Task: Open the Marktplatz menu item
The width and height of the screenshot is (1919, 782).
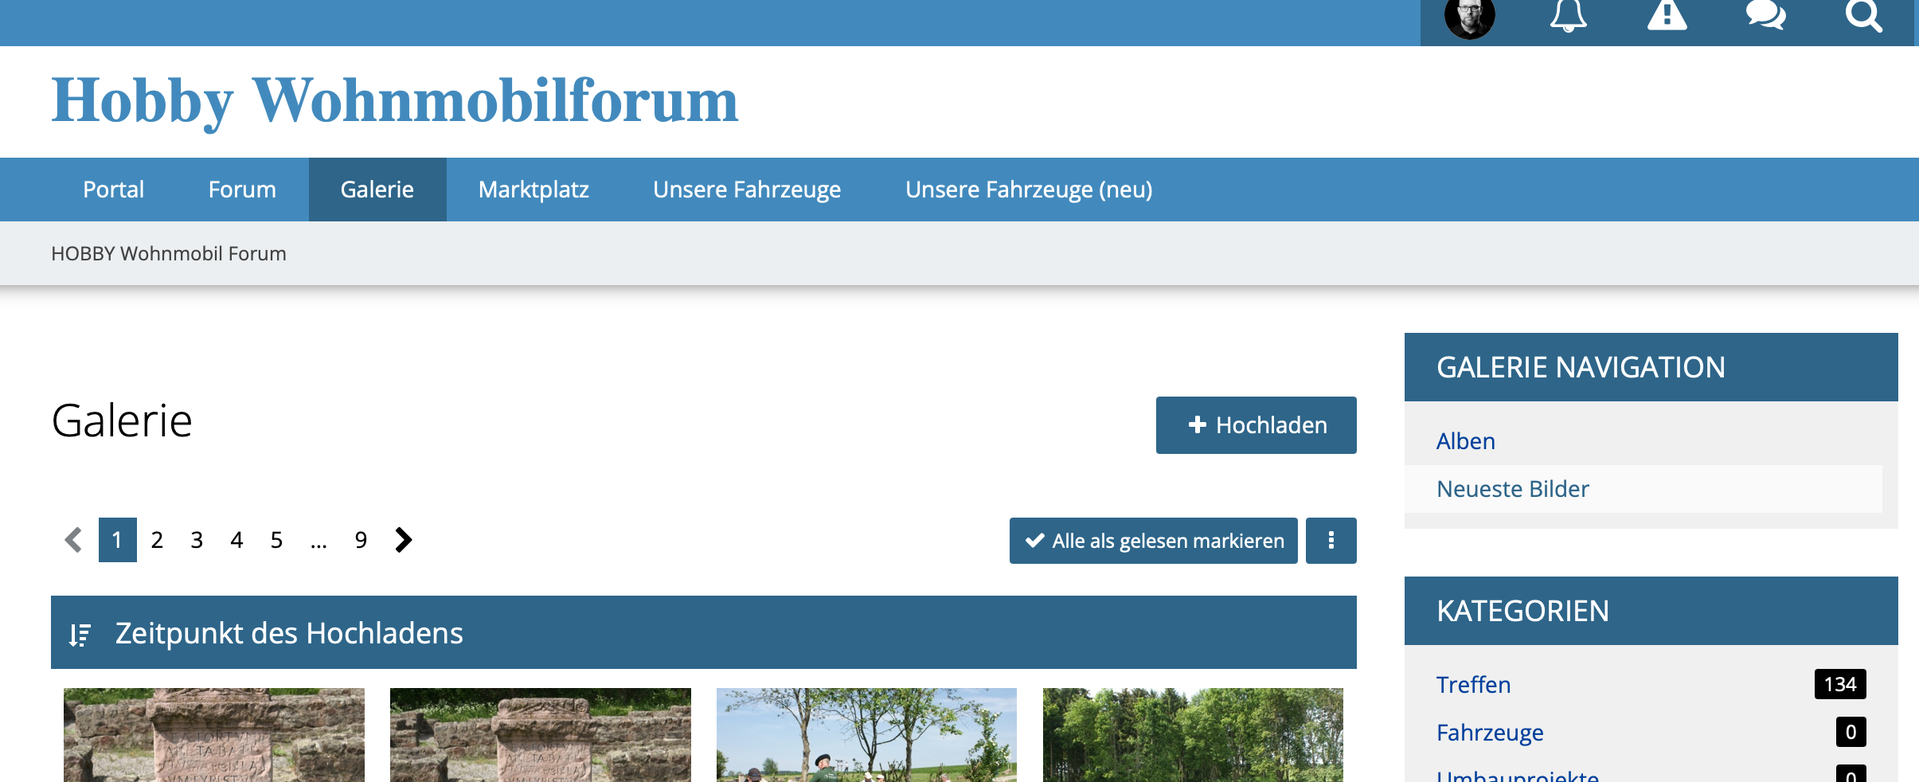Action: click(533, 189)
